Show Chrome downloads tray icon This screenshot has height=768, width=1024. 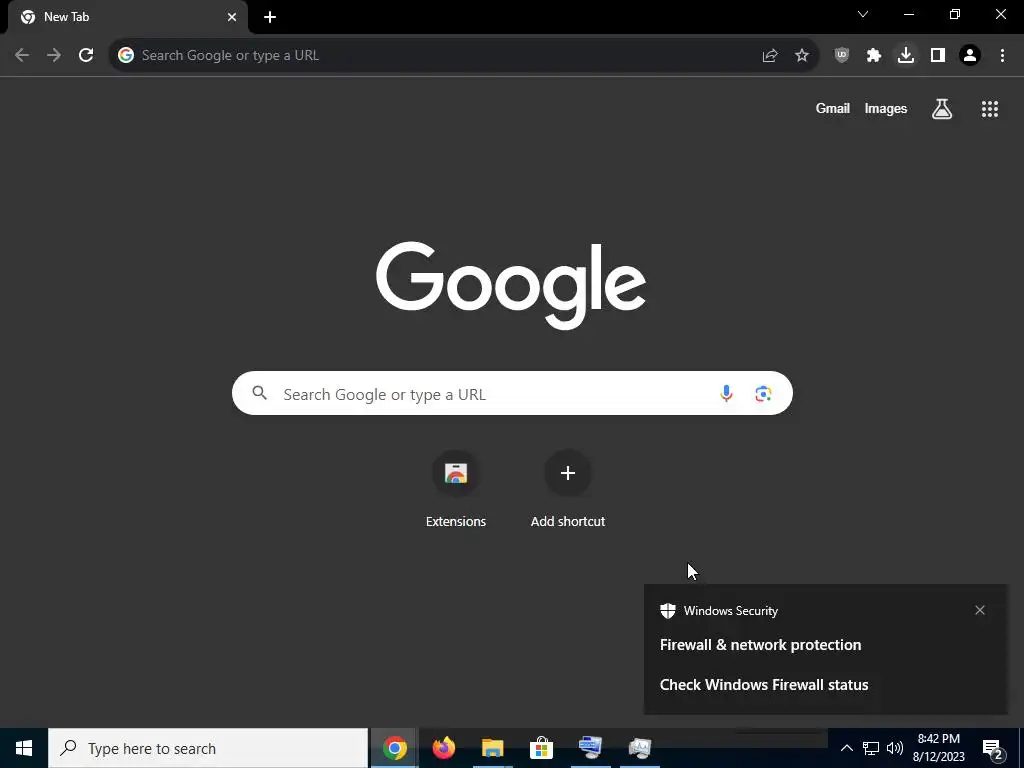pyautogui.click(x=906, y=56)
